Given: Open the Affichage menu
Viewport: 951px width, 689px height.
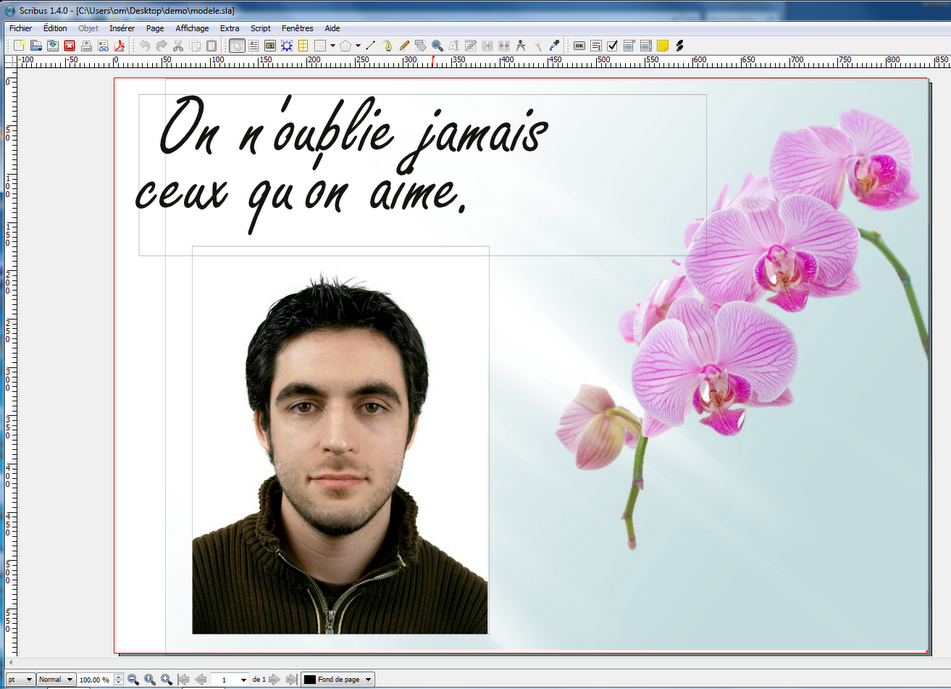Looking at the screenshot, I should click(192, 28).
